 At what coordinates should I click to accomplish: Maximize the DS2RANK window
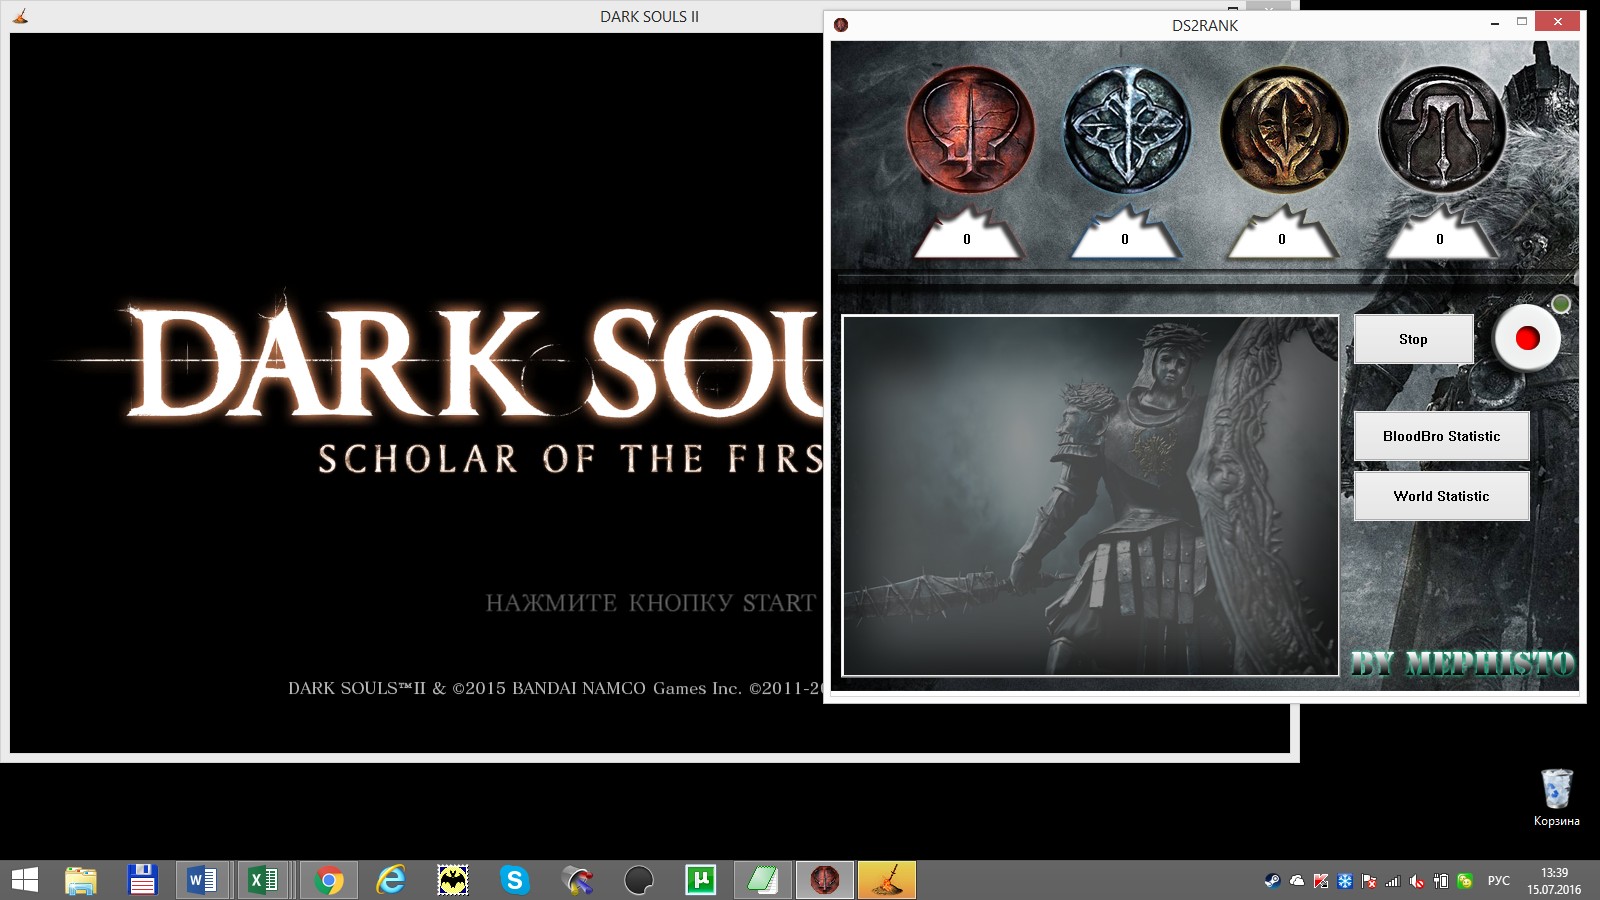1522,22
